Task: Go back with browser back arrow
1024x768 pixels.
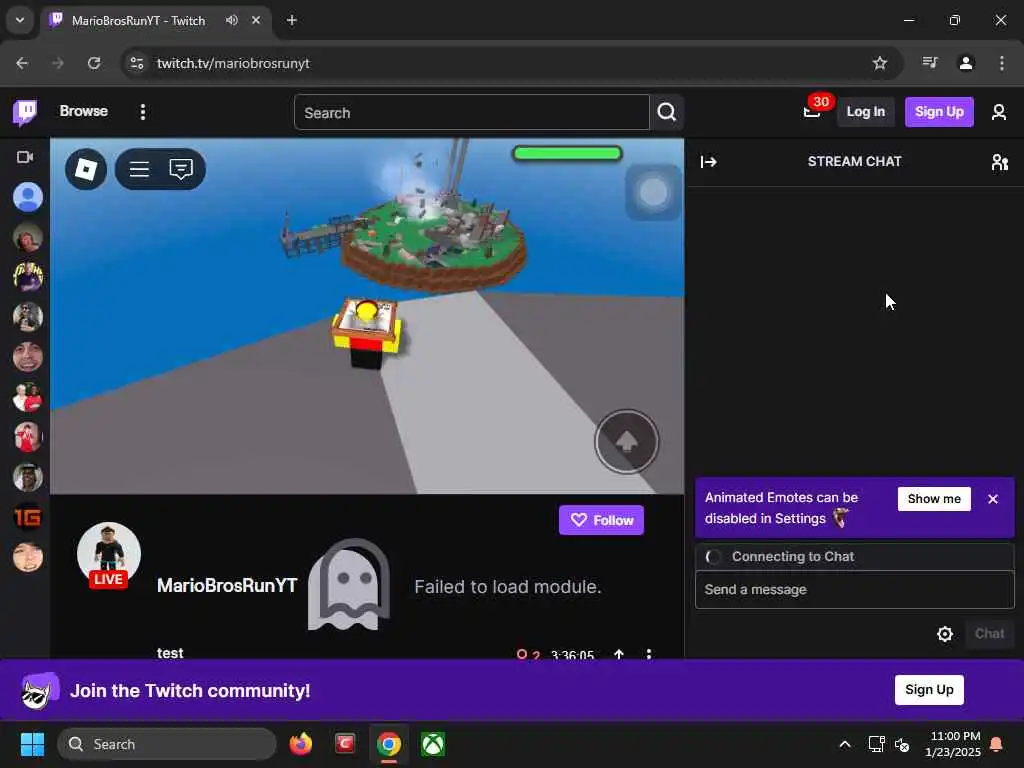Action: pos(22,63)
